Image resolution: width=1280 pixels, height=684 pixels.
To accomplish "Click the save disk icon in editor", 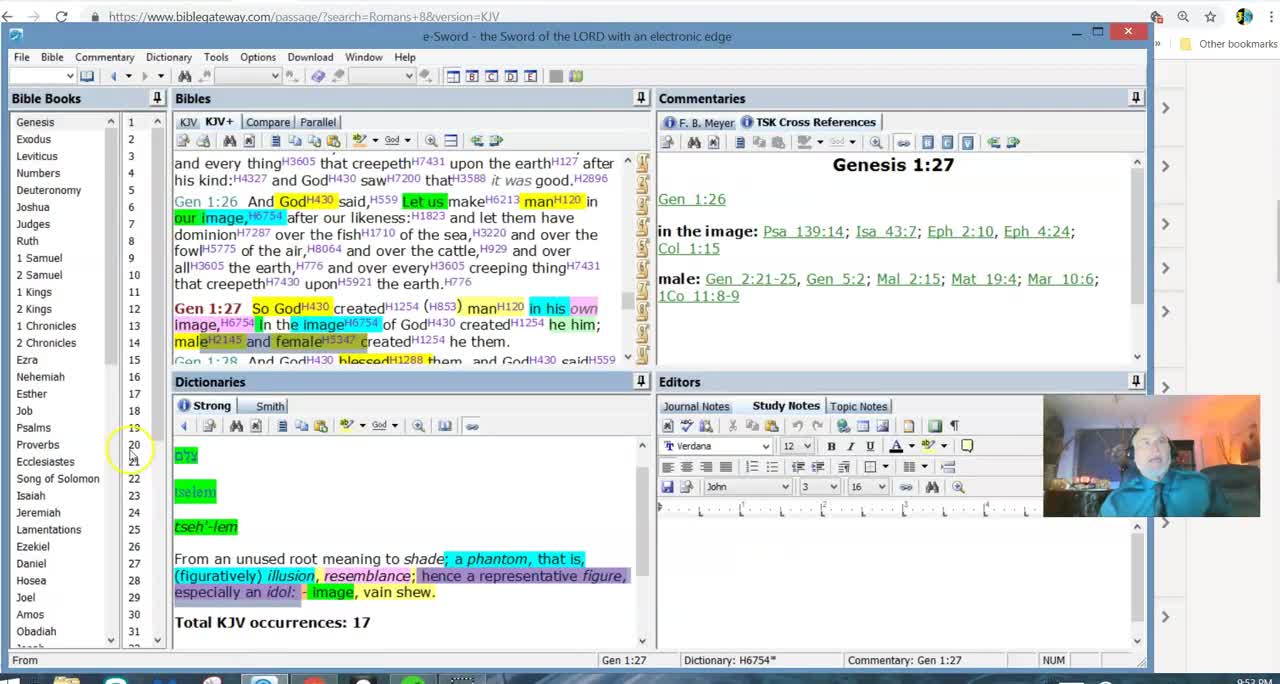I will point(667,487).
